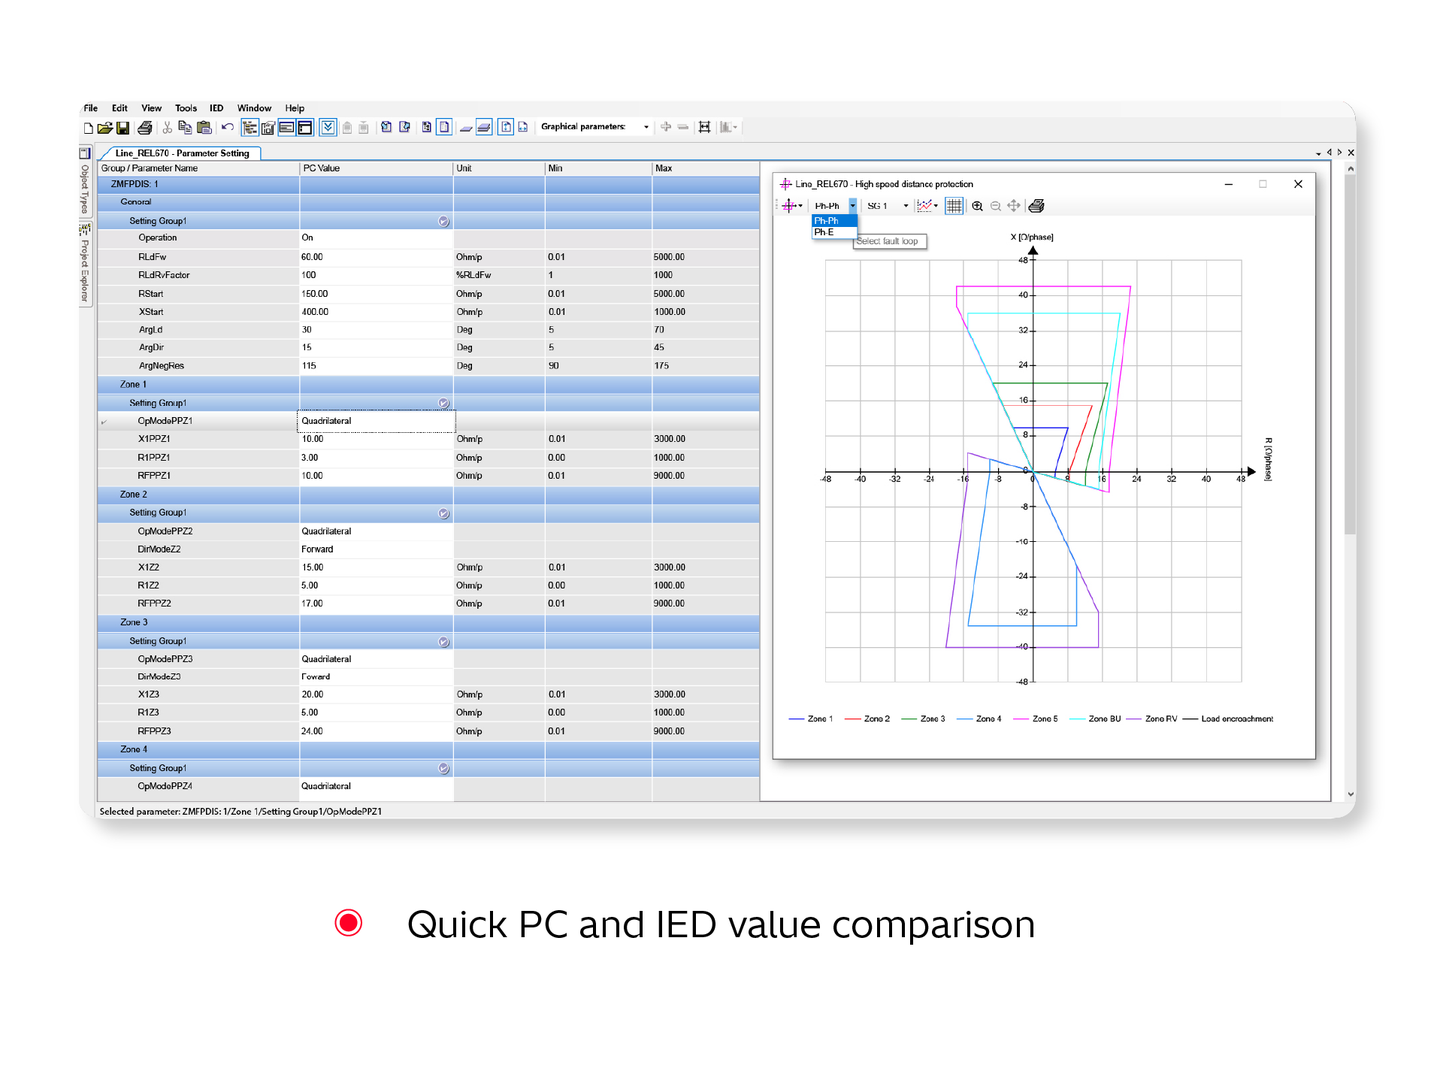The height and width of the screenshot is (1080, 1440).
Task: Click the stacked layers icon in main toolbar
Action: [484, 128]
